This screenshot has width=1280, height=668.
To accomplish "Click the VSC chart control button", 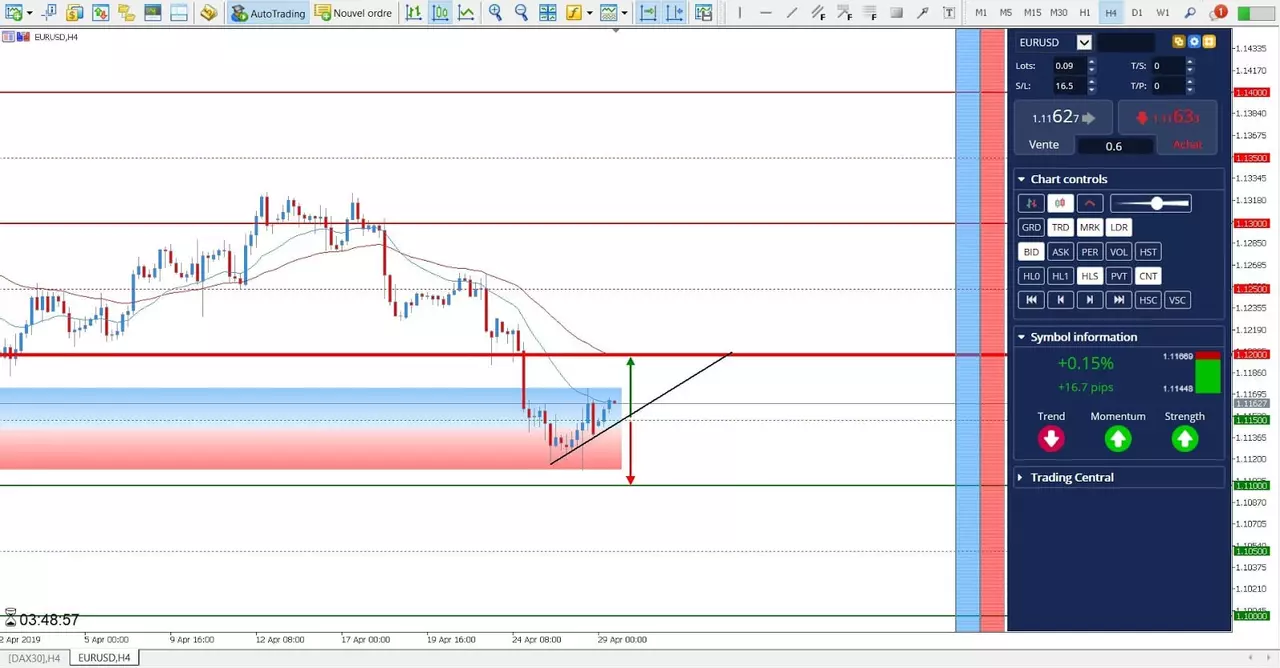I will (1177, 300).
